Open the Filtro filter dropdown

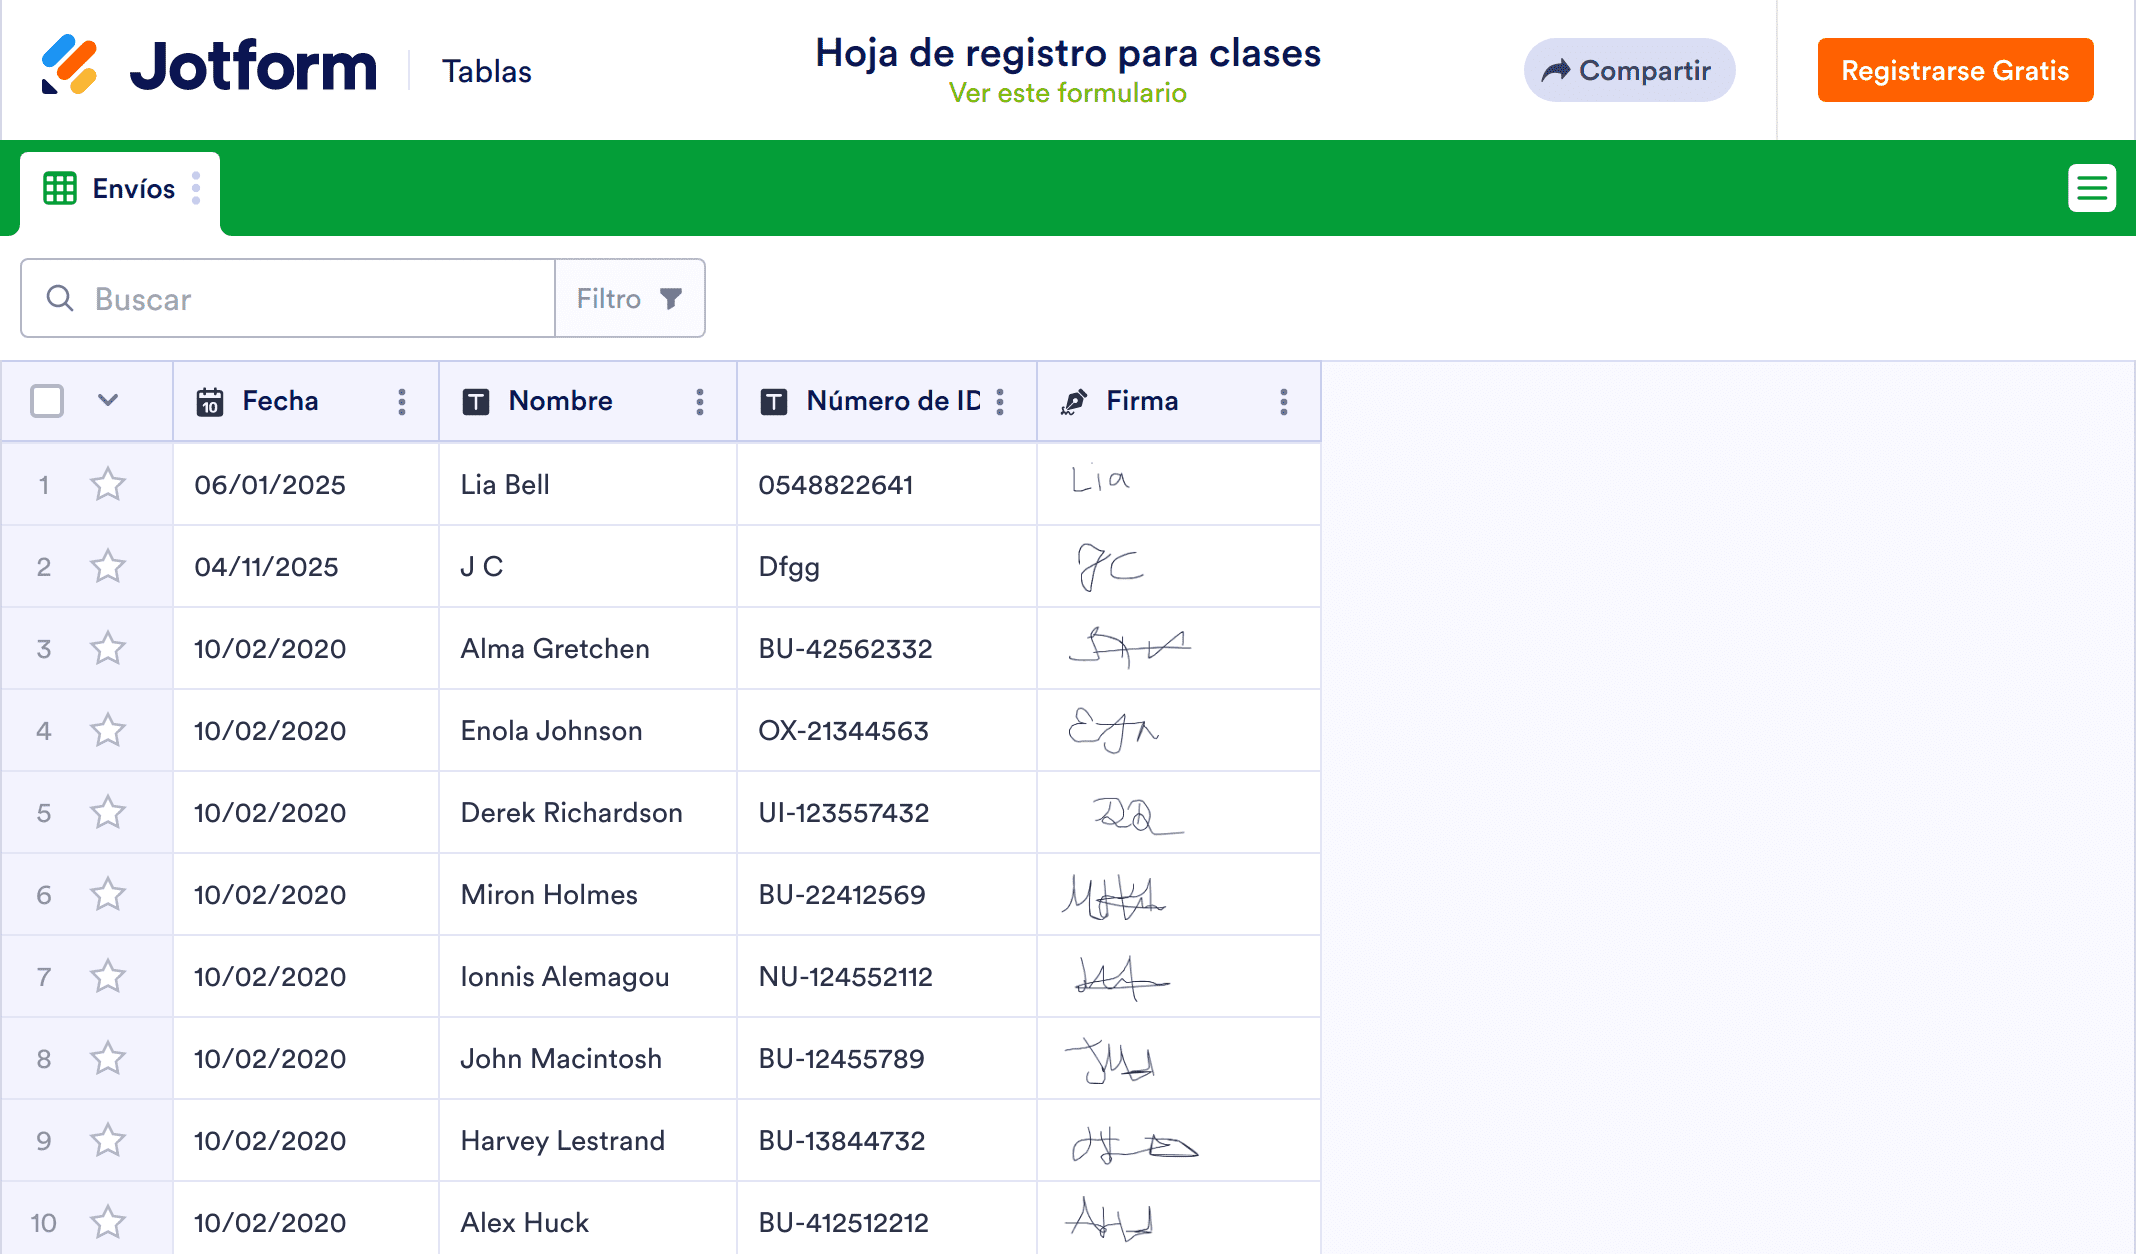click(630, 298)
